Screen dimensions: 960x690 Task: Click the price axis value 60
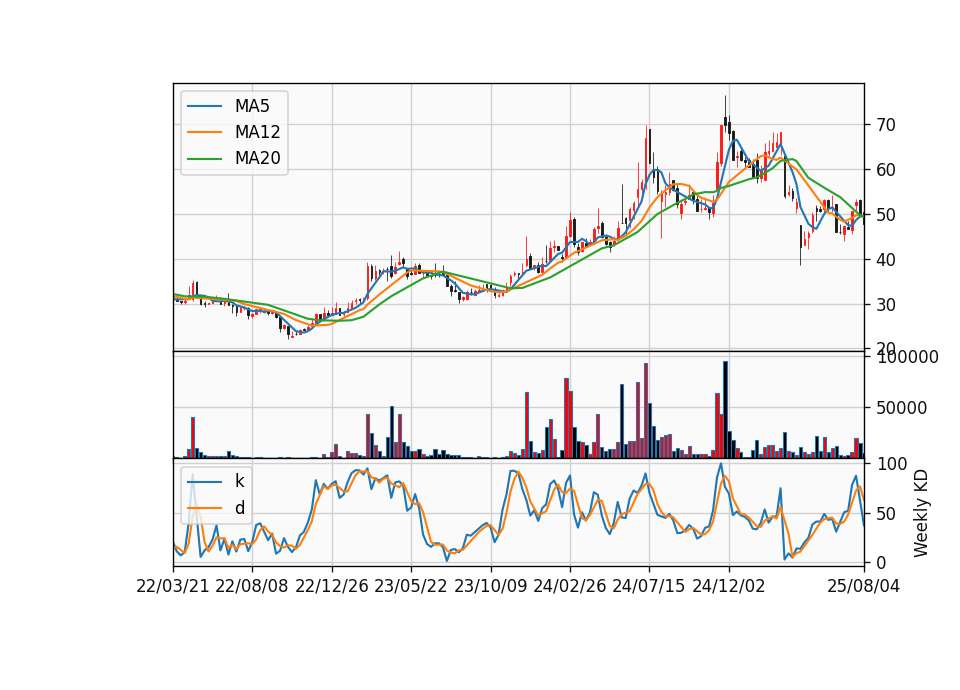[887, 170]
